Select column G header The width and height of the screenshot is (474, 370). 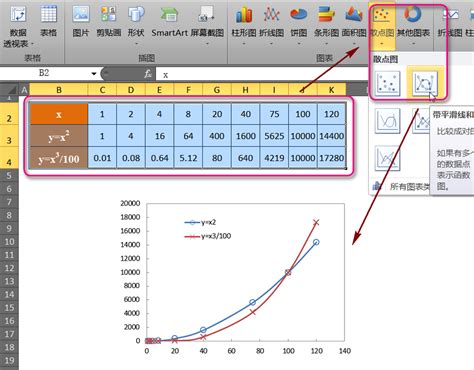(217, 90)
